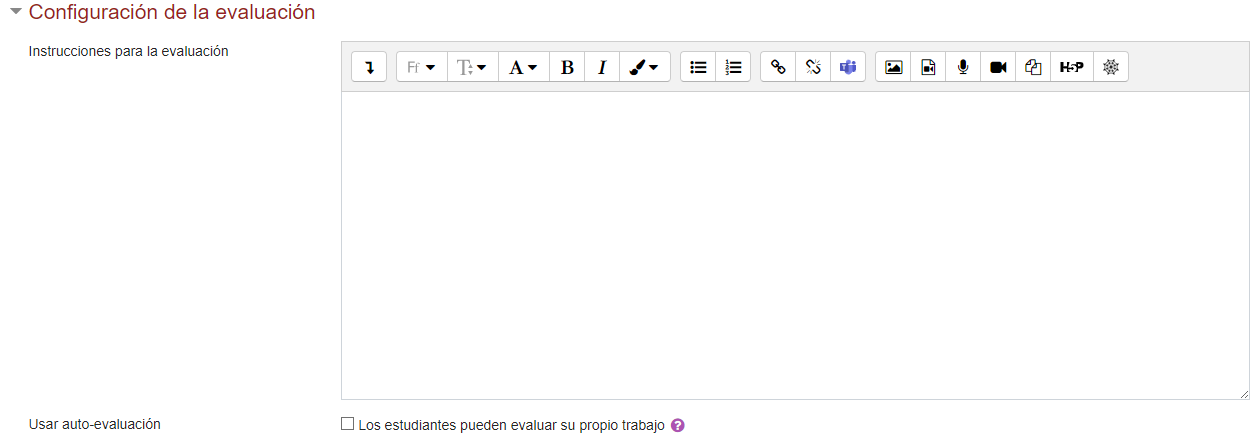The height and width of the screenshot is (442, 1256).
Task: Insert media file via the media icon
Action: click(x=928, y=67)
